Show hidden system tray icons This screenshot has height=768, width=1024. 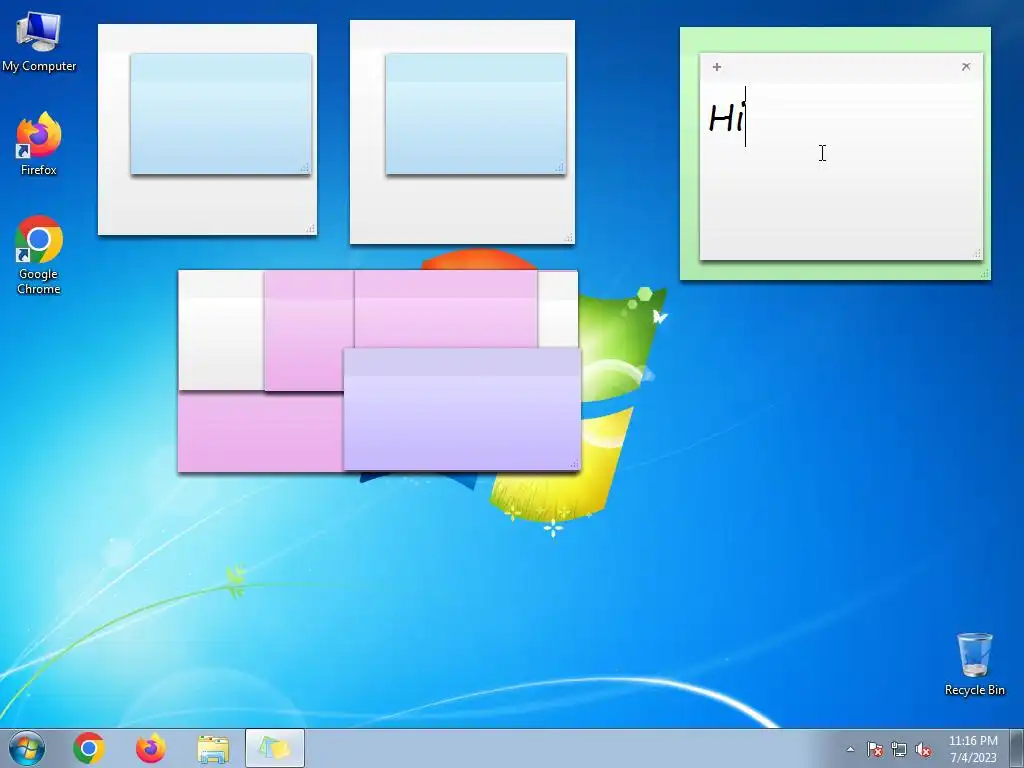coord(850,749)
